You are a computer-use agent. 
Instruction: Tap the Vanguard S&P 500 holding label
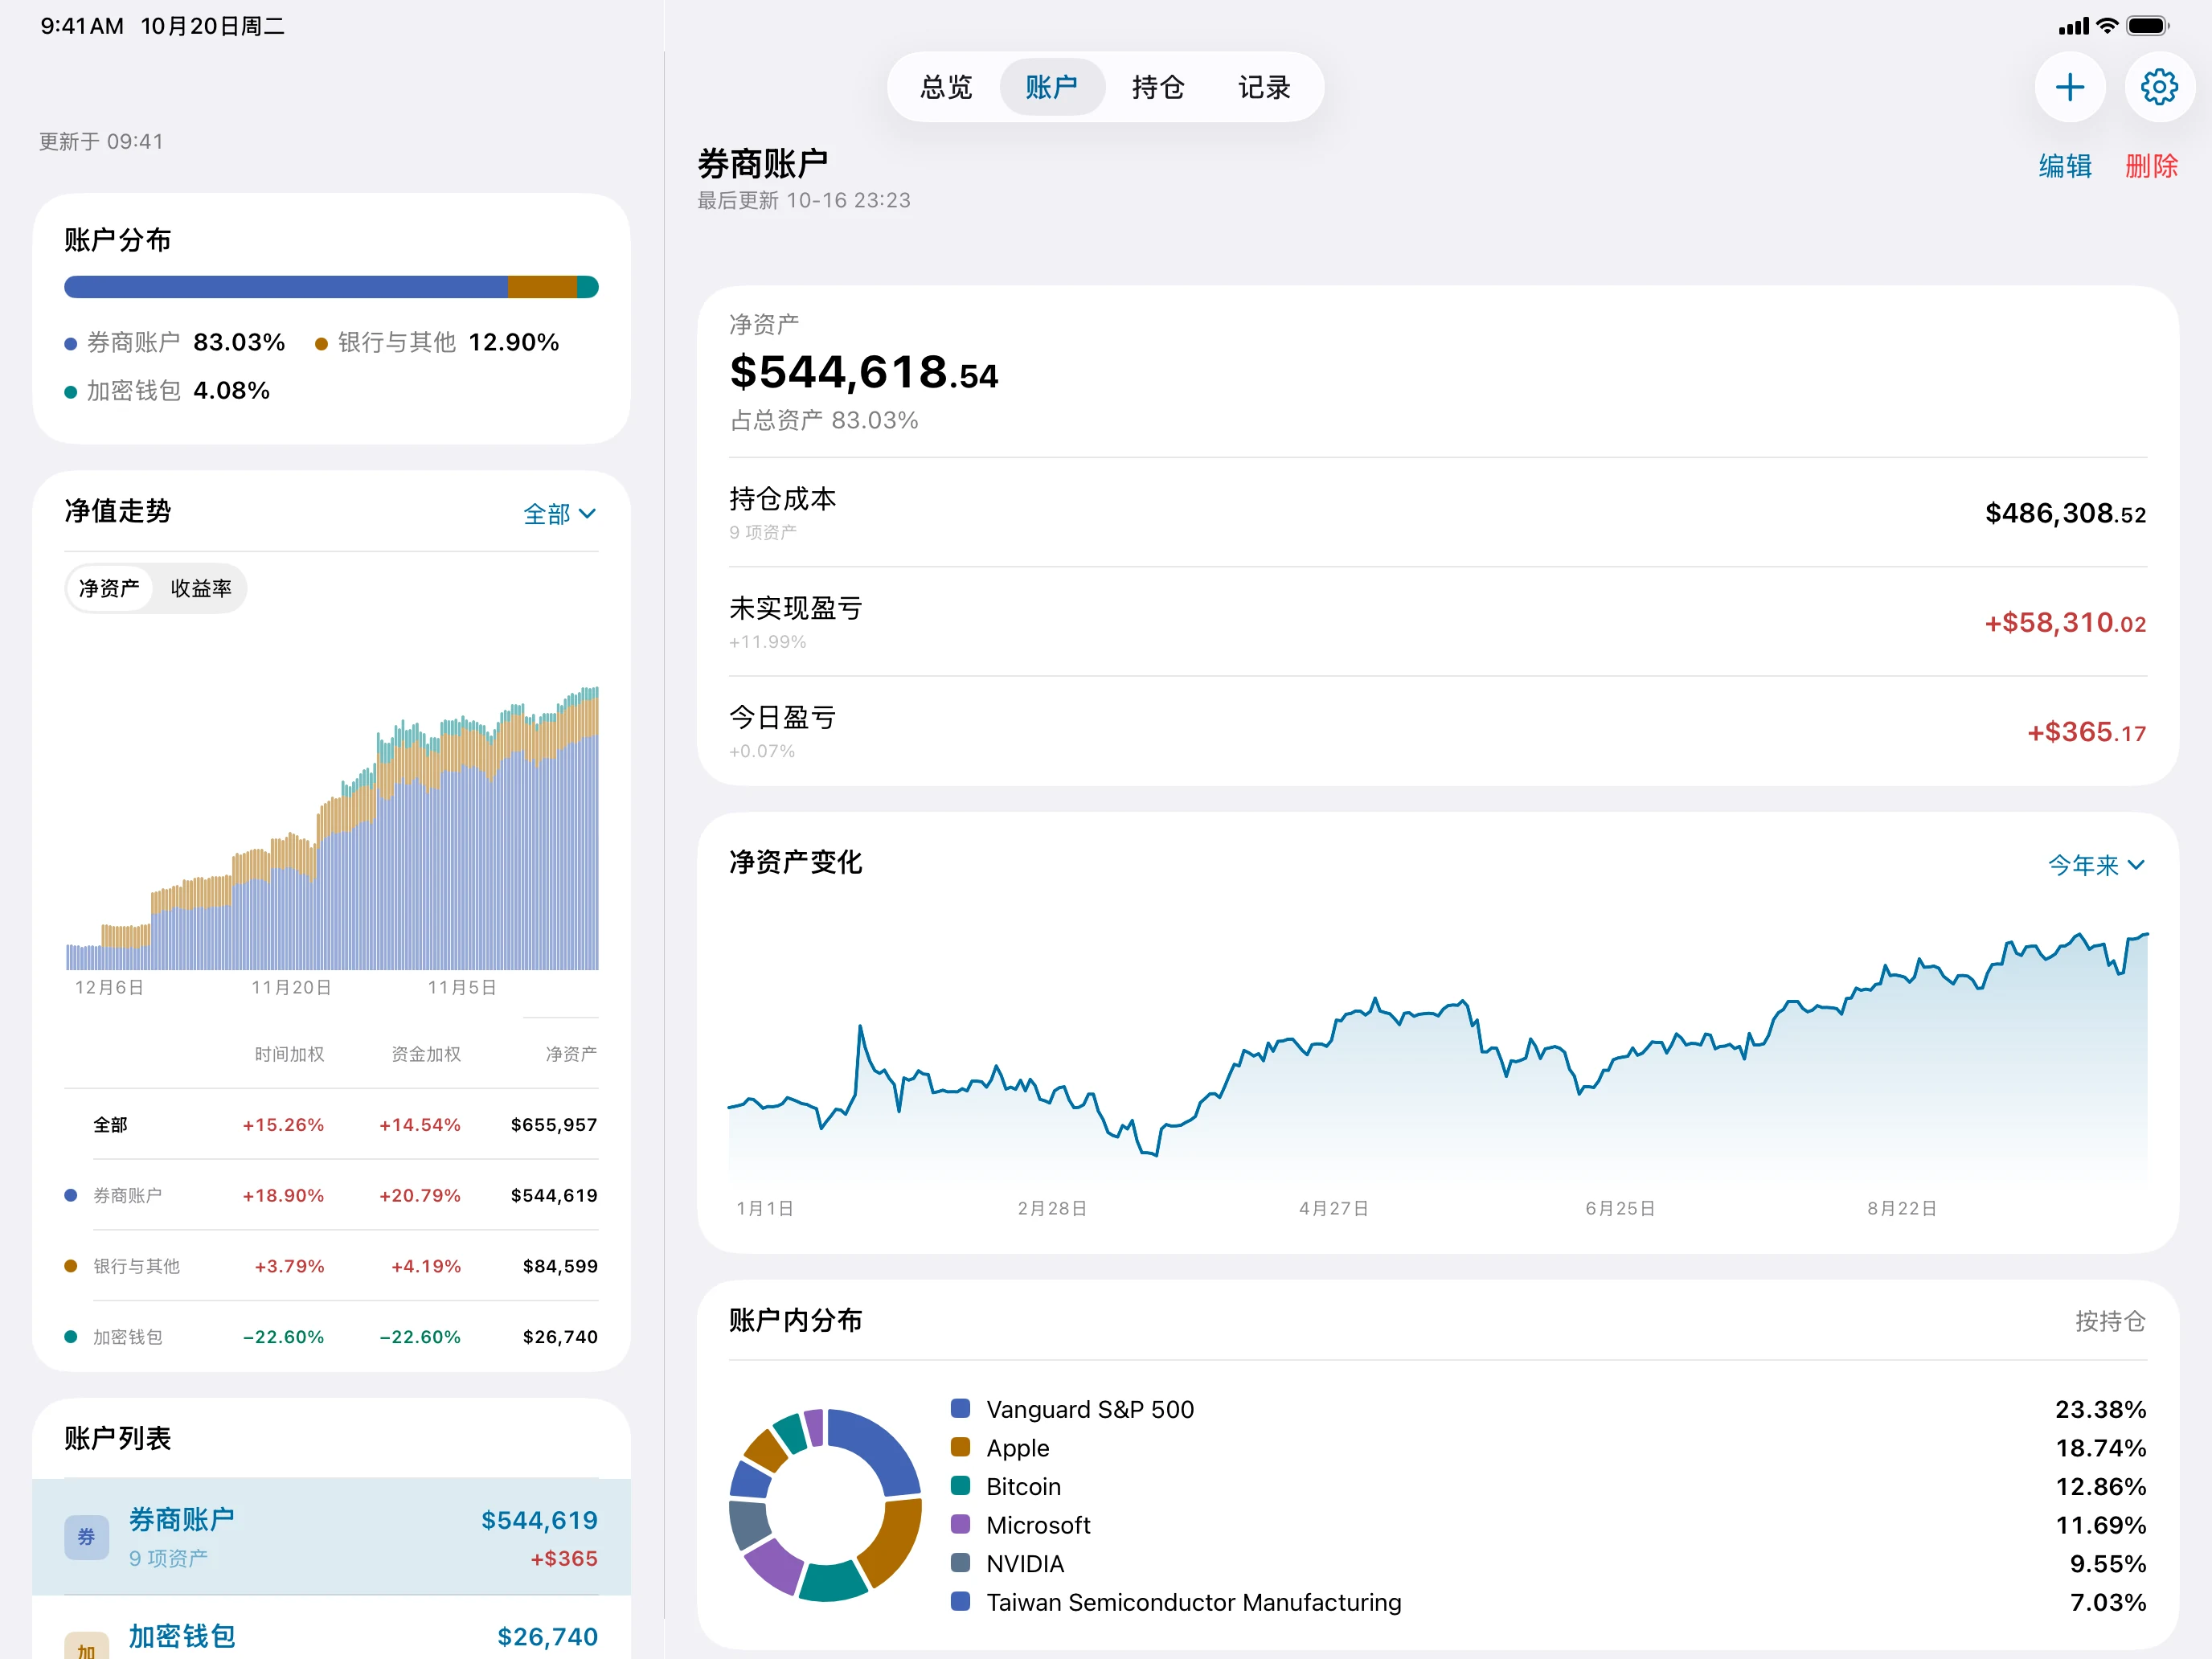click(x=1090, y=1409)
